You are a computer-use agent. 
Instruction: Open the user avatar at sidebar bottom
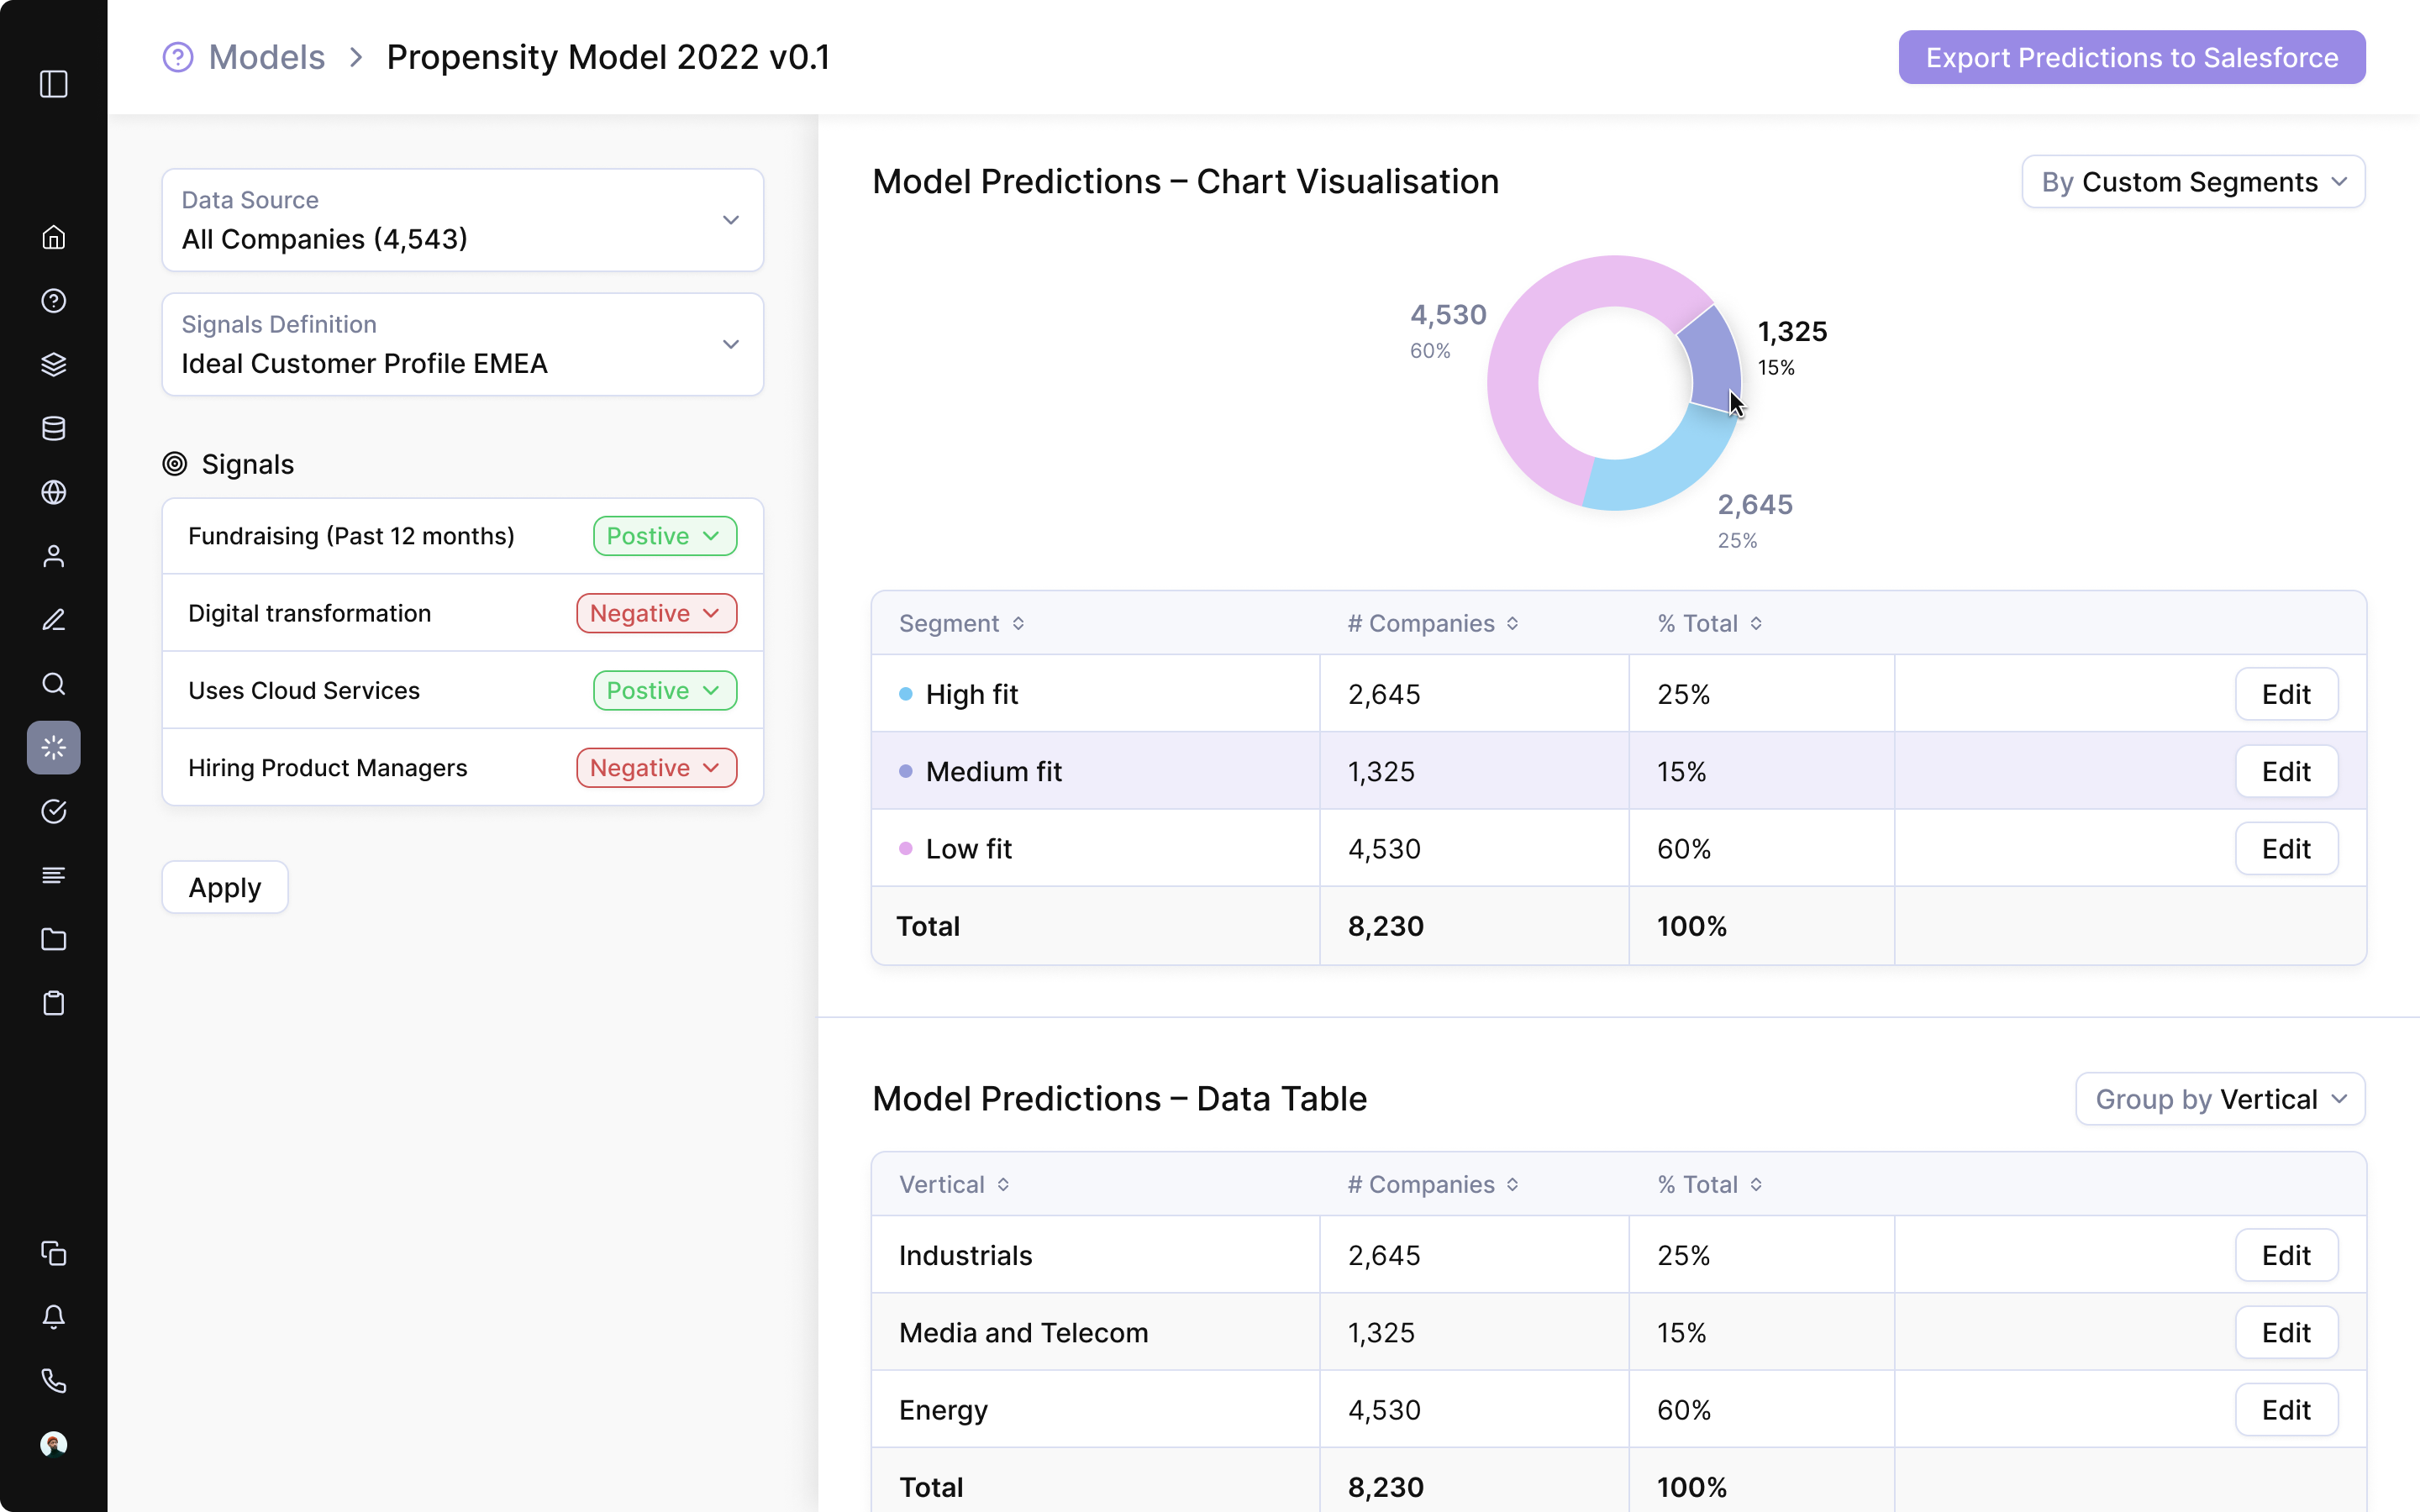54,1444
